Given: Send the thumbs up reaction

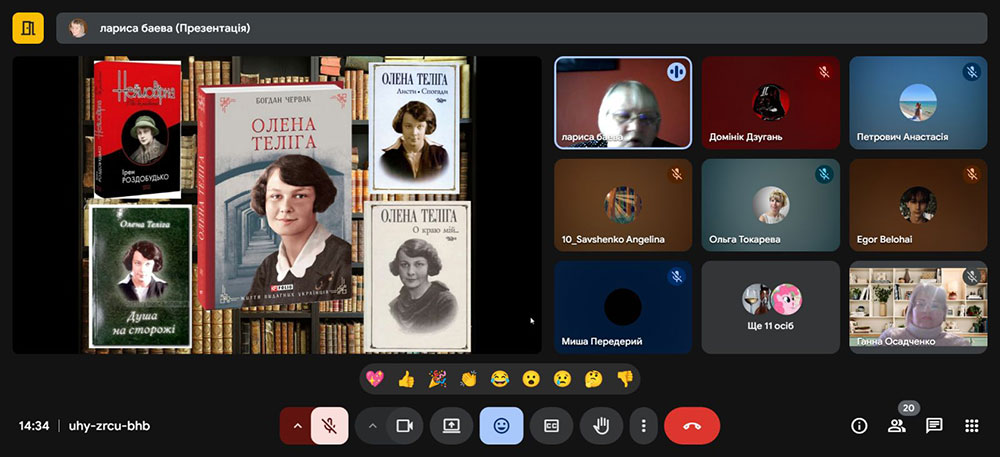Looking at the screenshot, I should [x=406, y=379].
